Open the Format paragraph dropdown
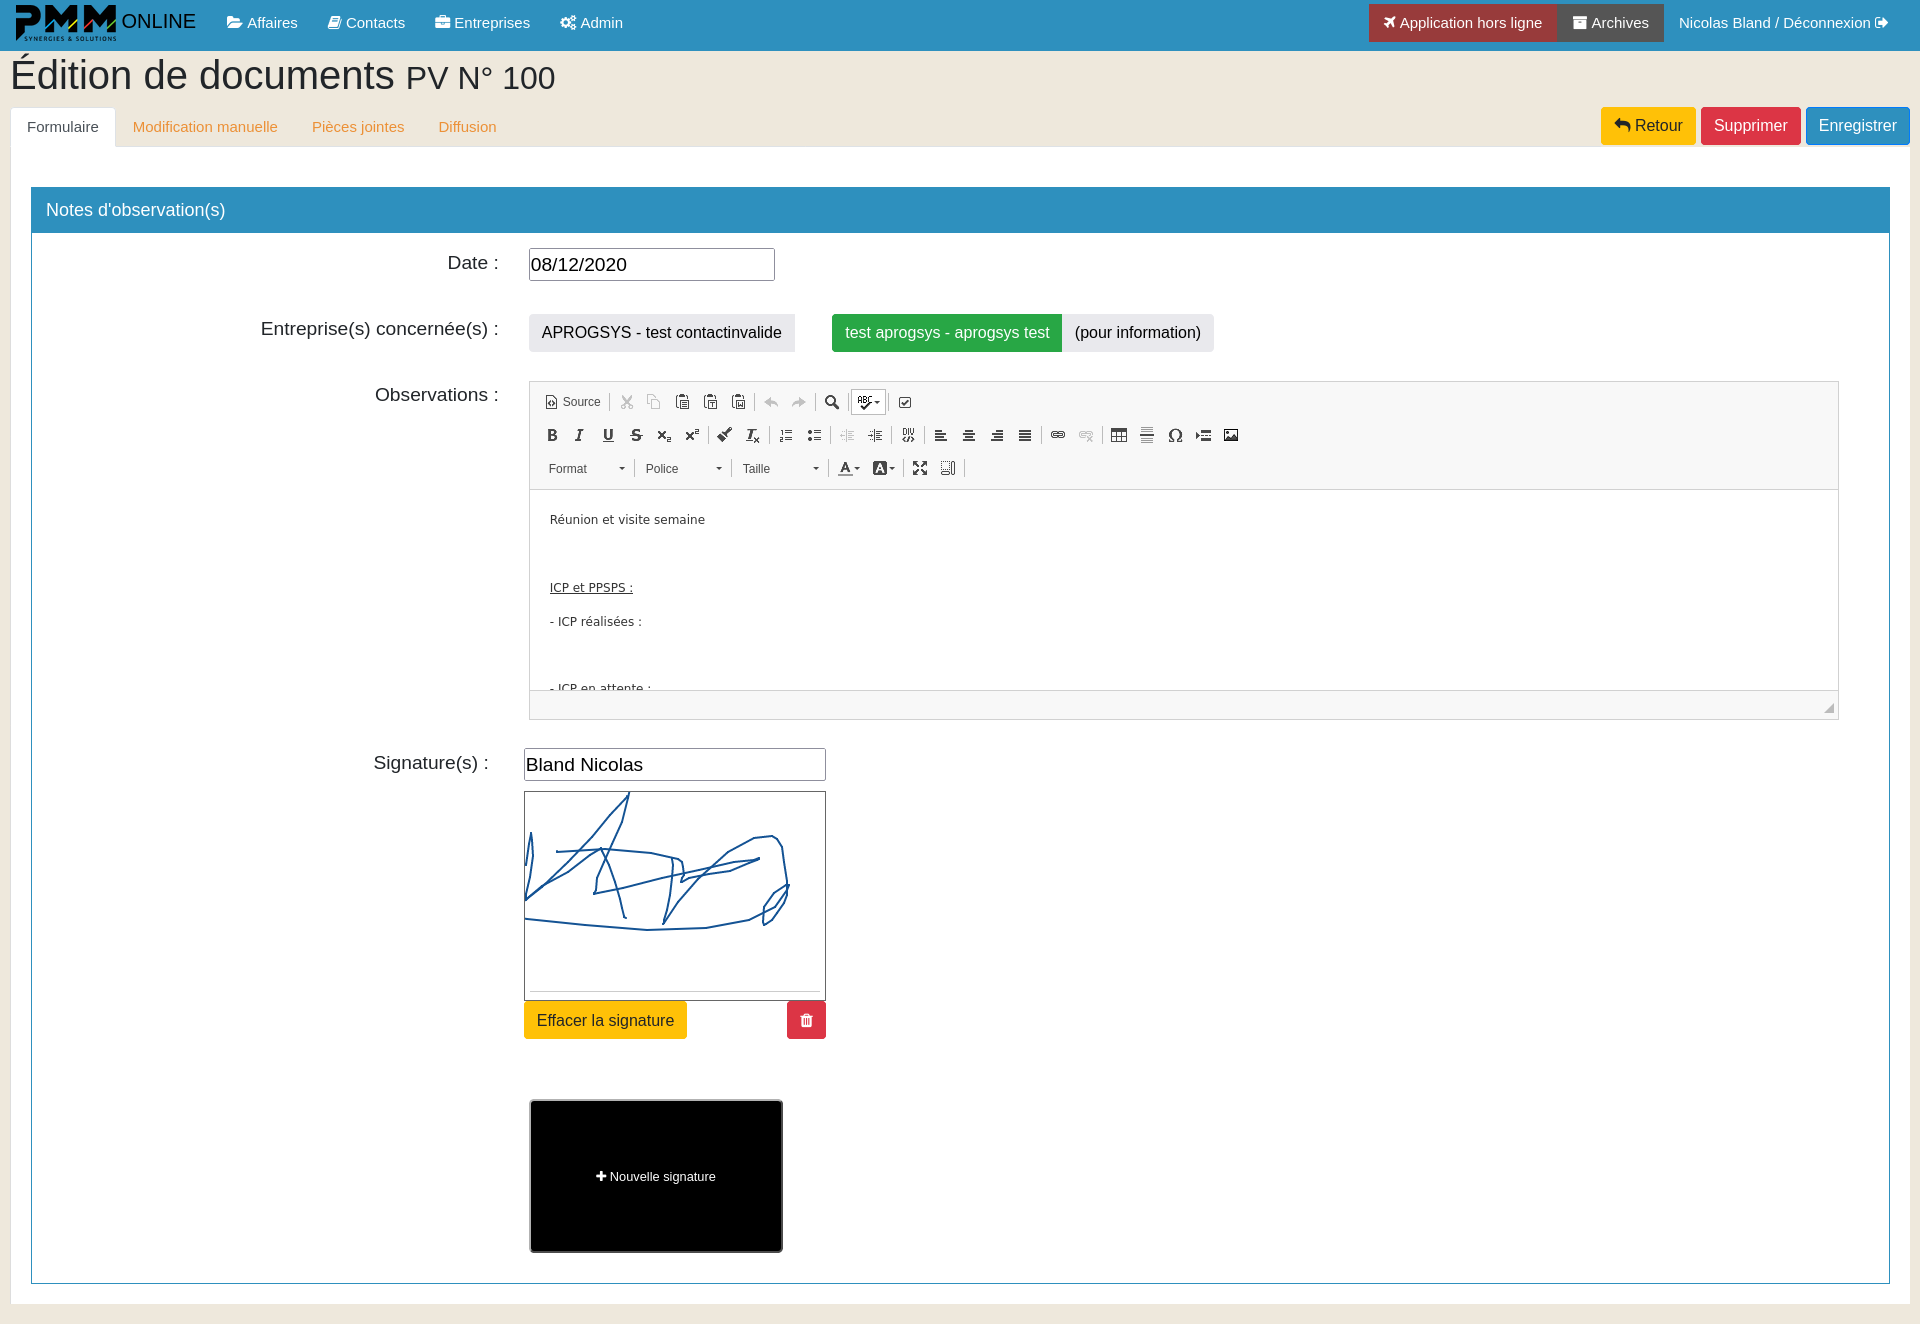 pyautogui.click(x=586, y=468)
